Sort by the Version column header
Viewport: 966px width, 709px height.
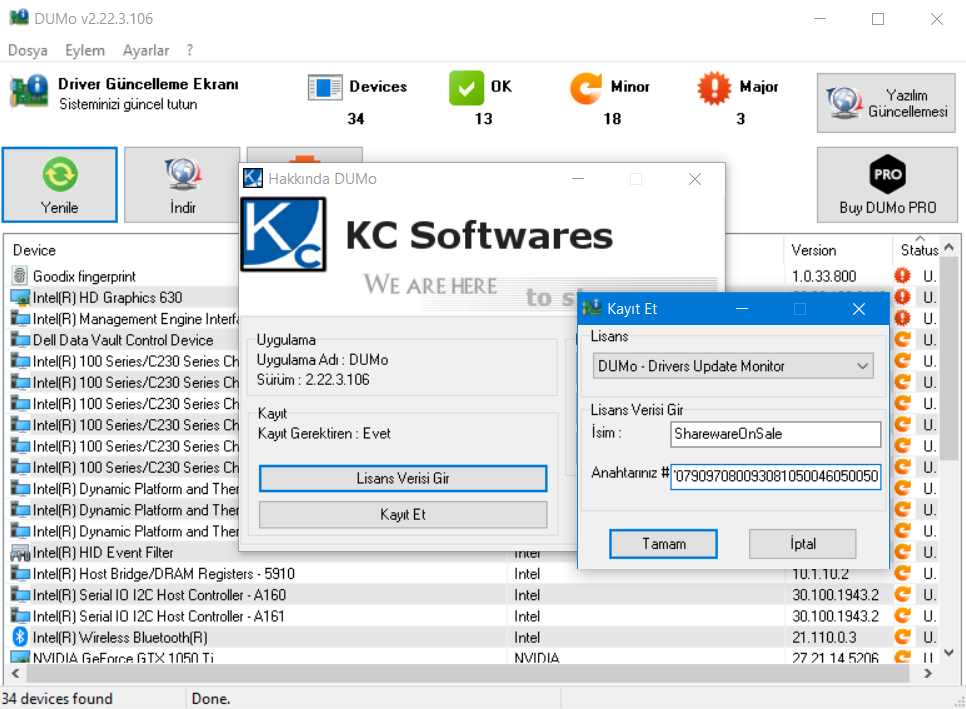coord(814,250)
